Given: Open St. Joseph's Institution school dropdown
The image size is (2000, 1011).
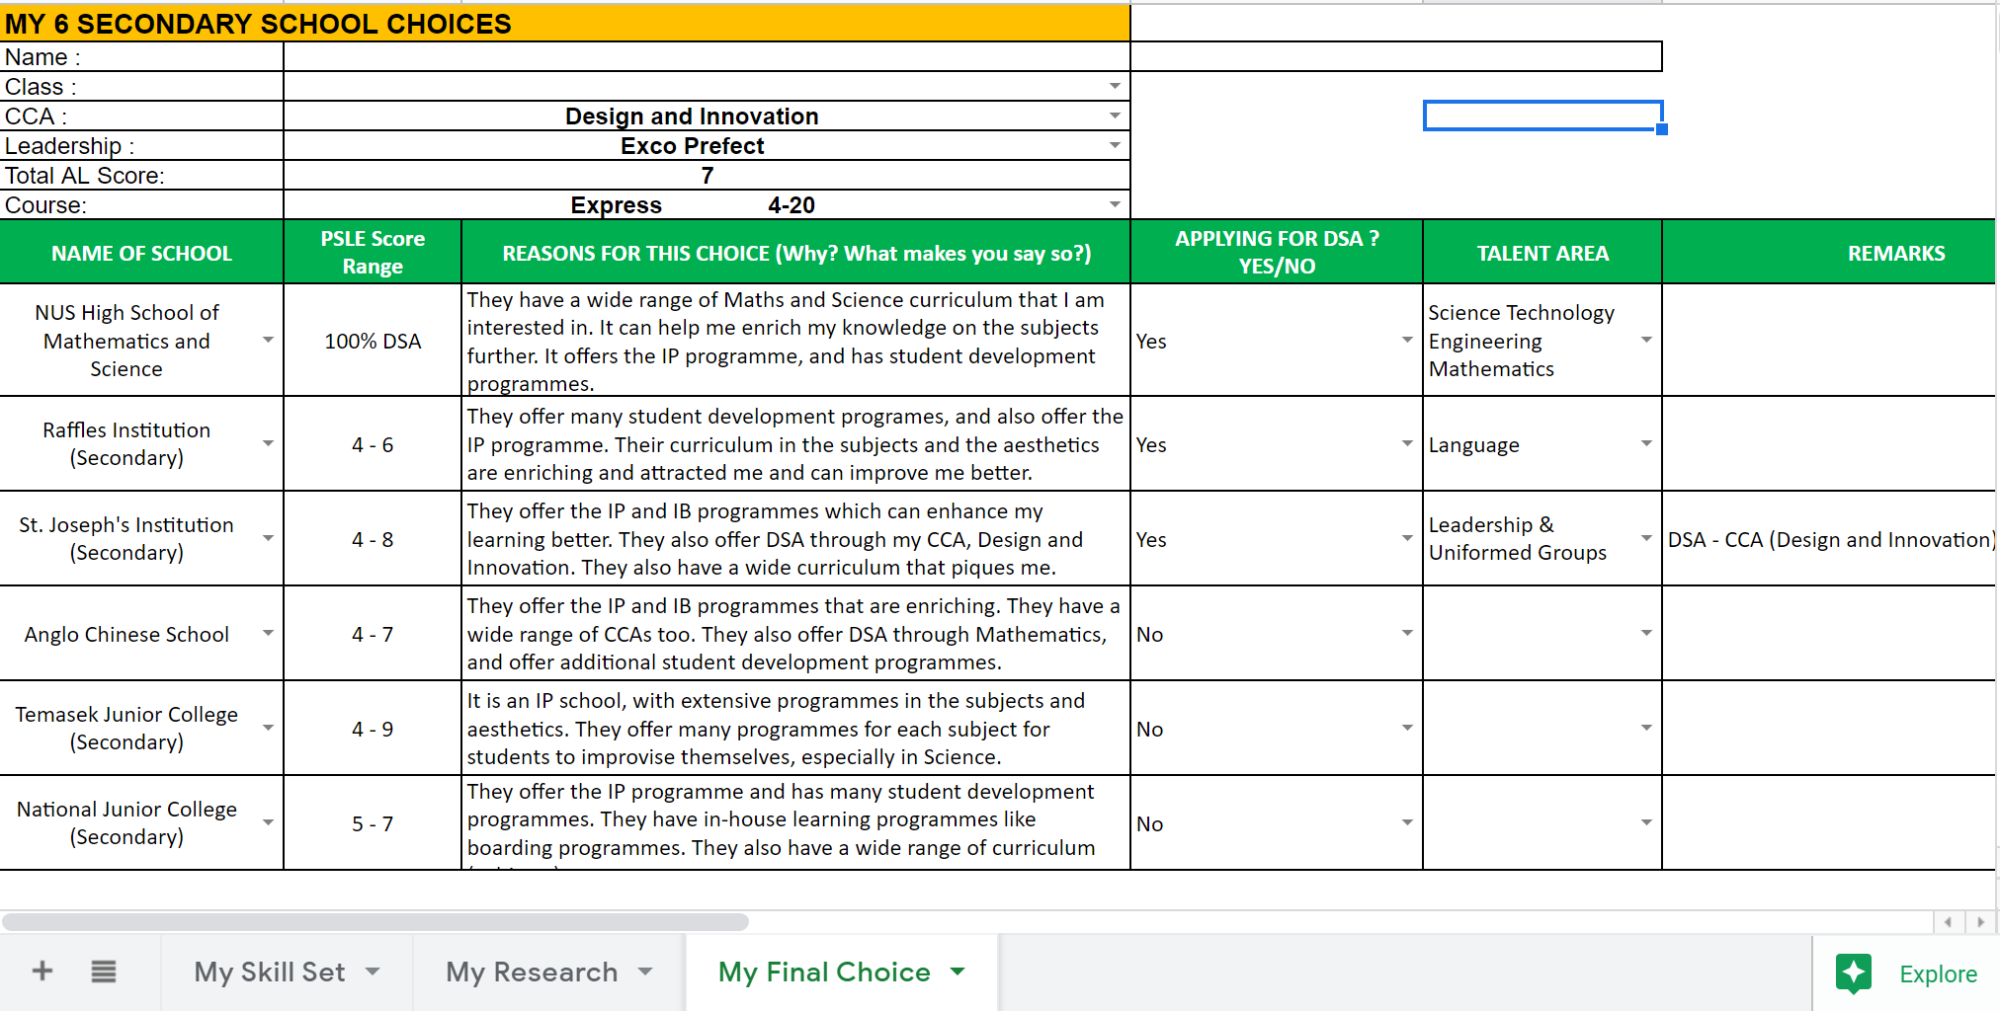Looking at the screenshot, I should [x=268, y=539].
